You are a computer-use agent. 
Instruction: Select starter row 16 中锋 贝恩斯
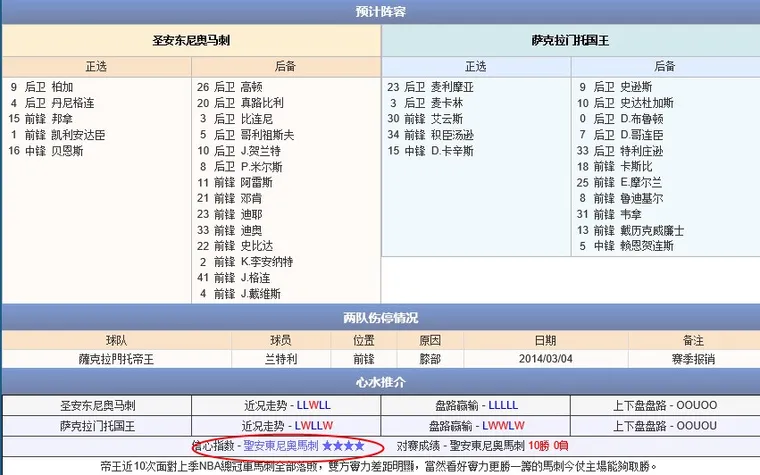click(x=46, y=151)
